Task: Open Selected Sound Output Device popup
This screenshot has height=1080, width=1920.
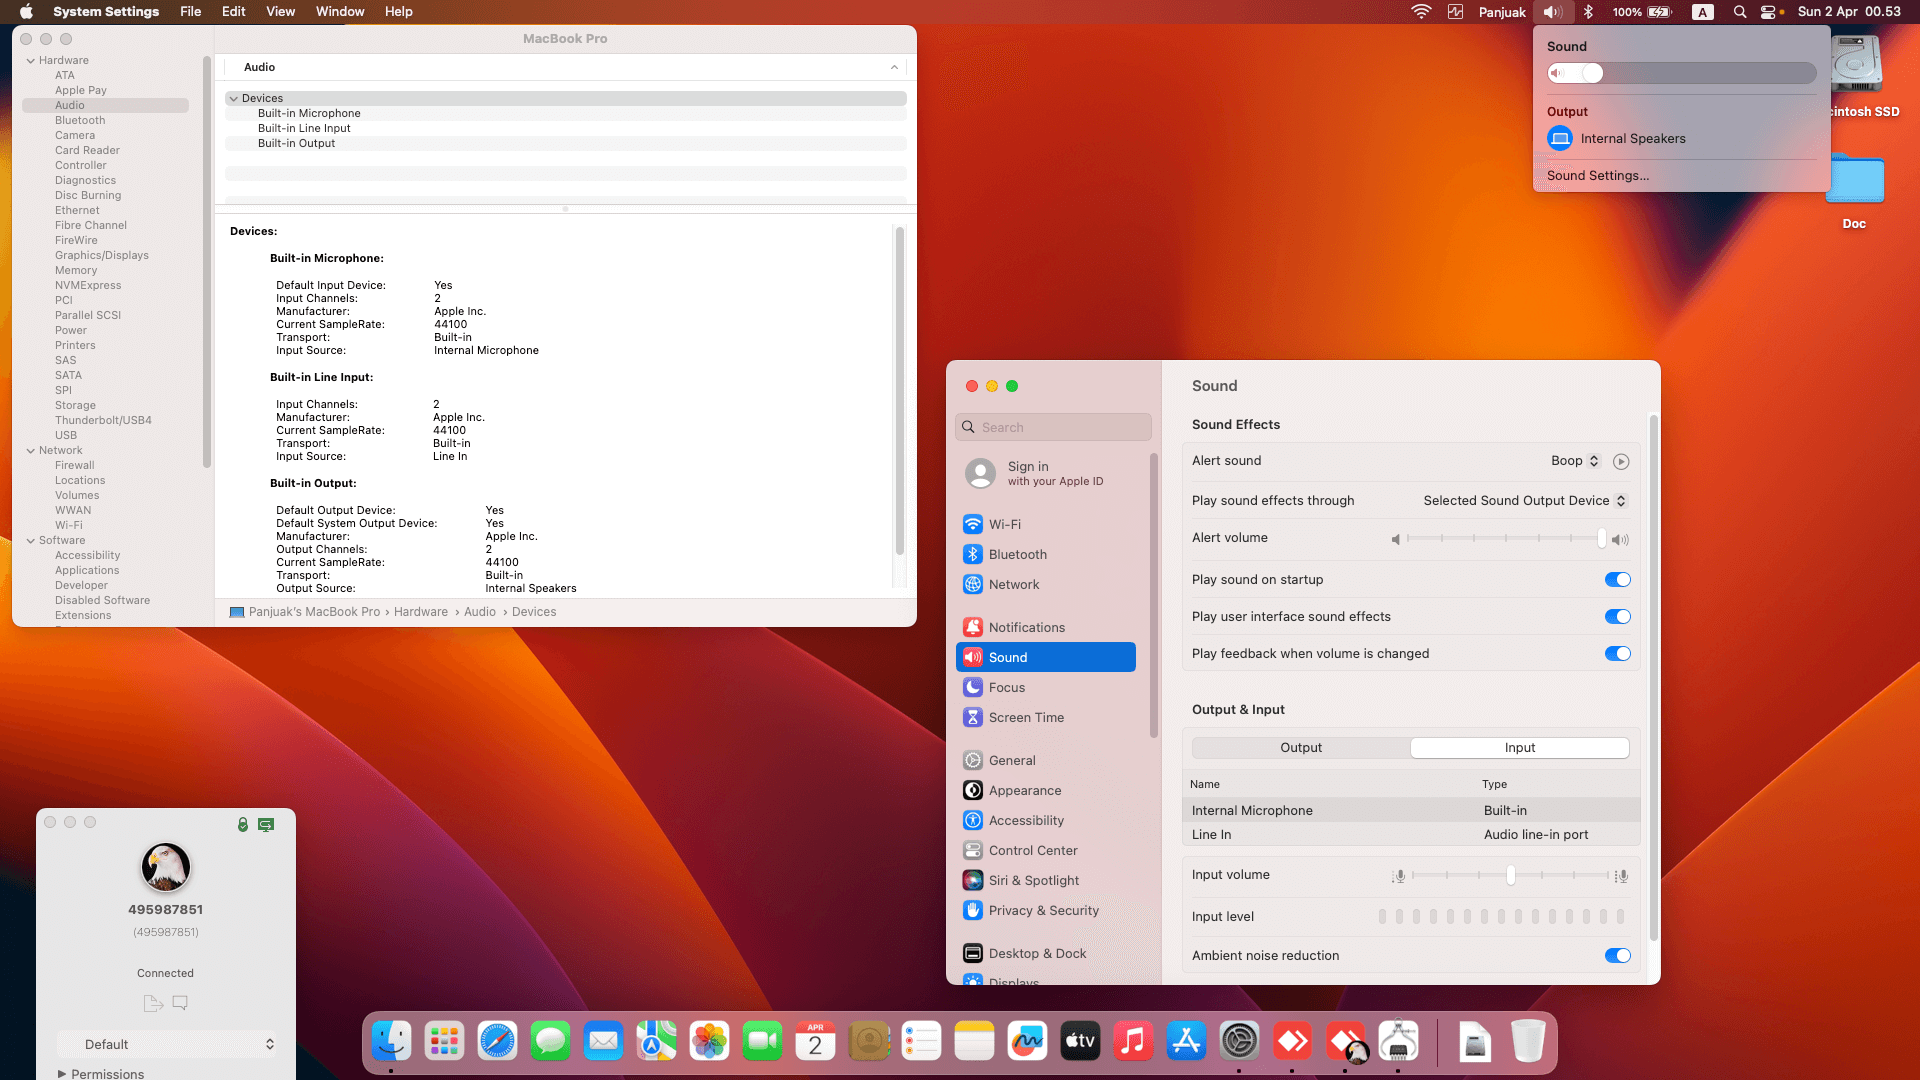Action: coord(1524,501)
